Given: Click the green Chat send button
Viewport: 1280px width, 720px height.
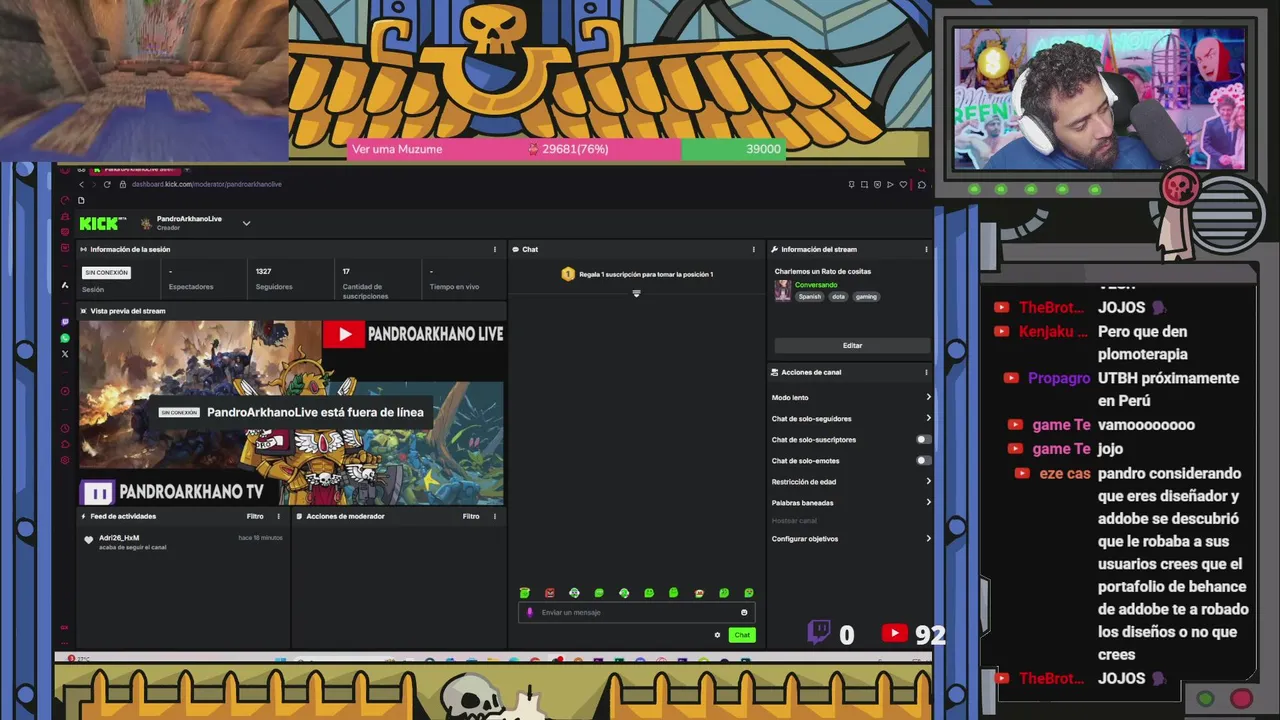Looking at the screenshot, I should click(742, 635).
